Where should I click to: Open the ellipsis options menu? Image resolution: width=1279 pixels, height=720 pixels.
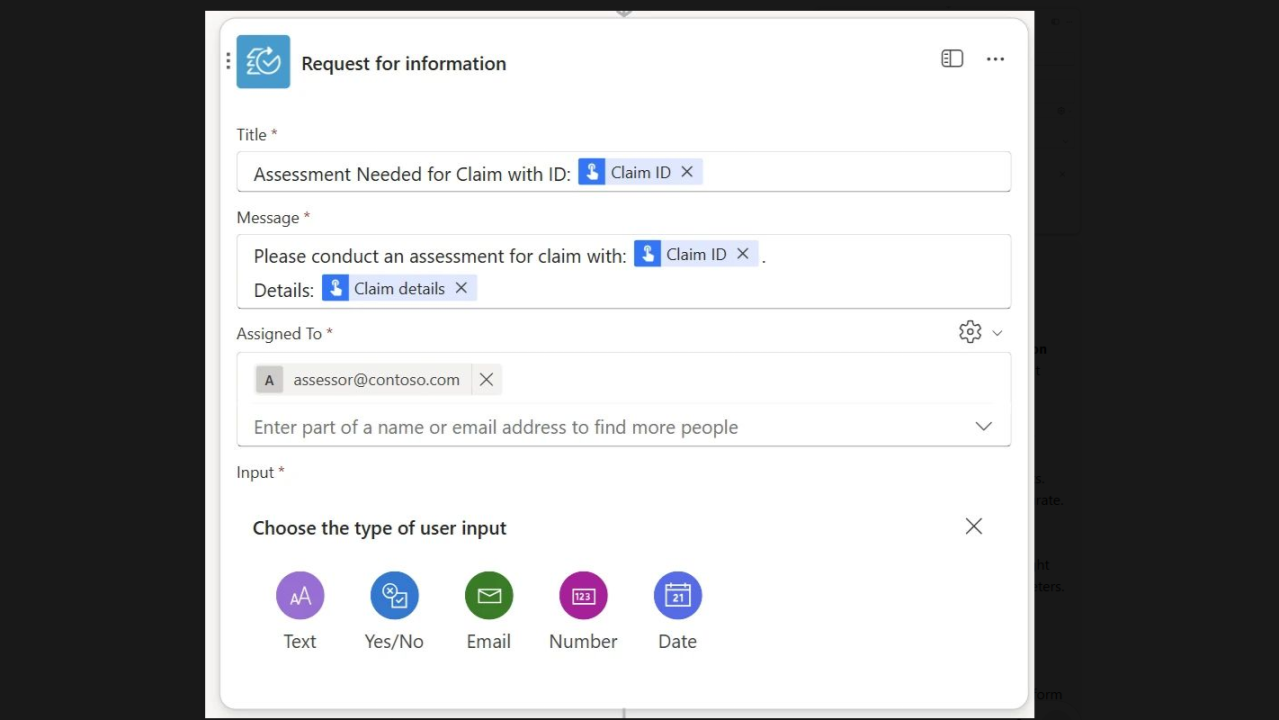pos(995,58)
